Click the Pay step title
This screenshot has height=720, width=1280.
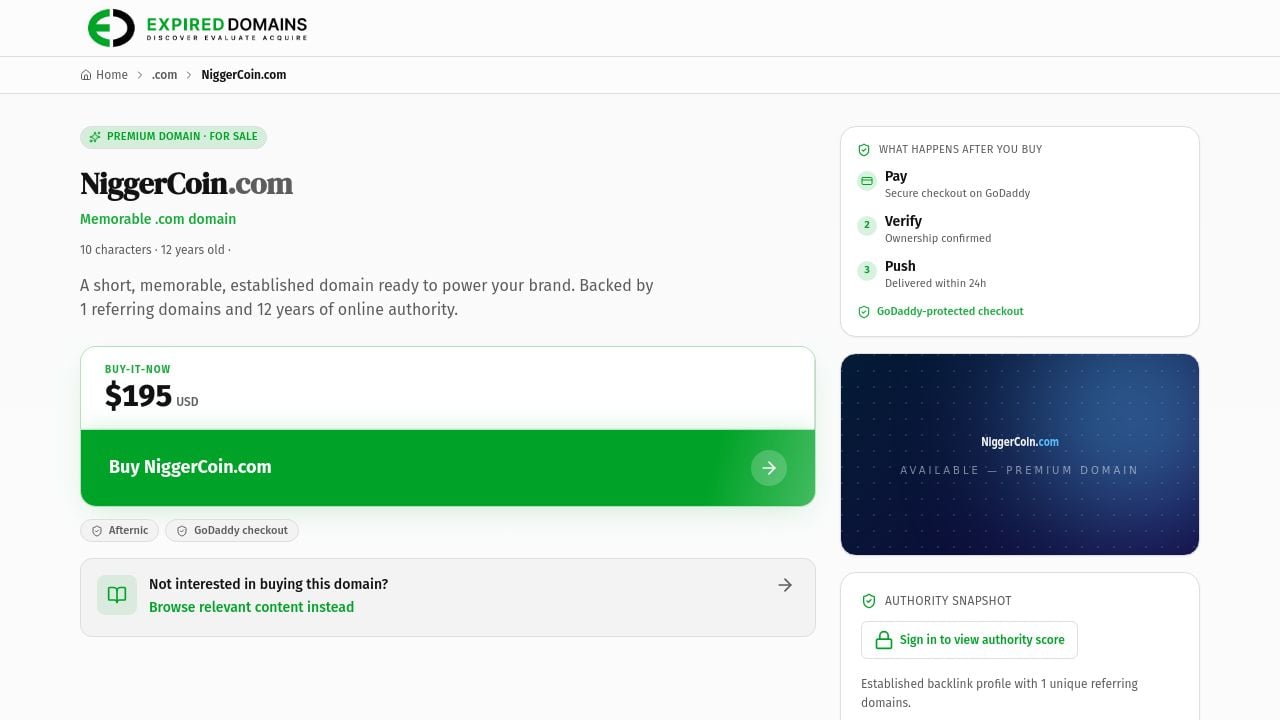coord(896,176)
